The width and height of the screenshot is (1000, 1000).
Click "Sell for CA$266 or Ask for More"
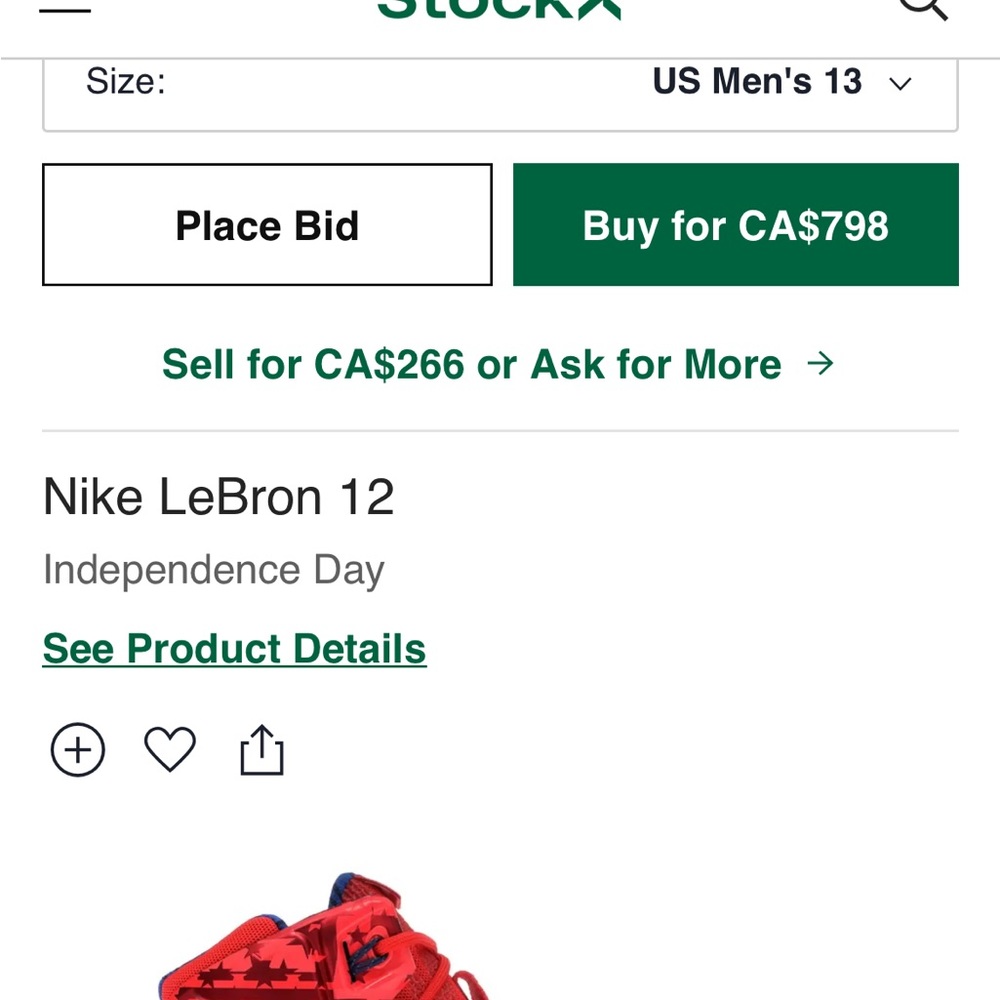[x=472, y=364]
